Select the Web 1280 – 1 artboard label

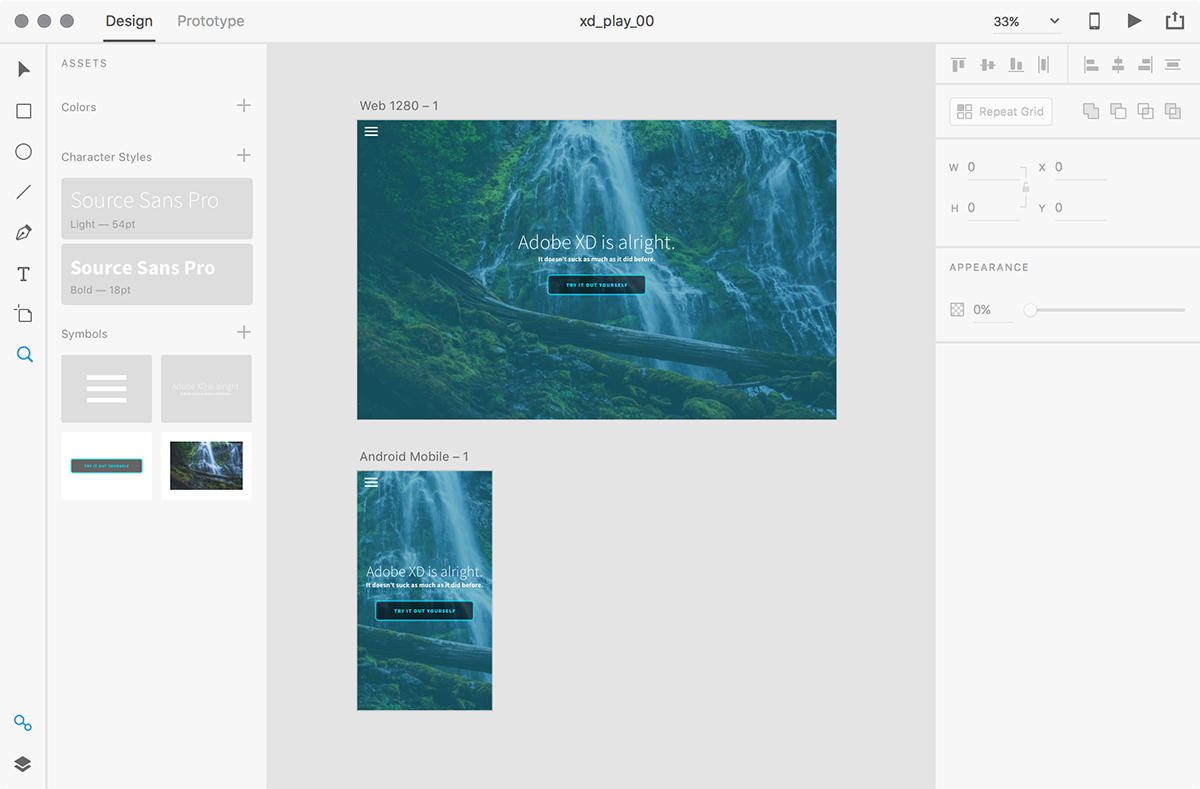399,106
